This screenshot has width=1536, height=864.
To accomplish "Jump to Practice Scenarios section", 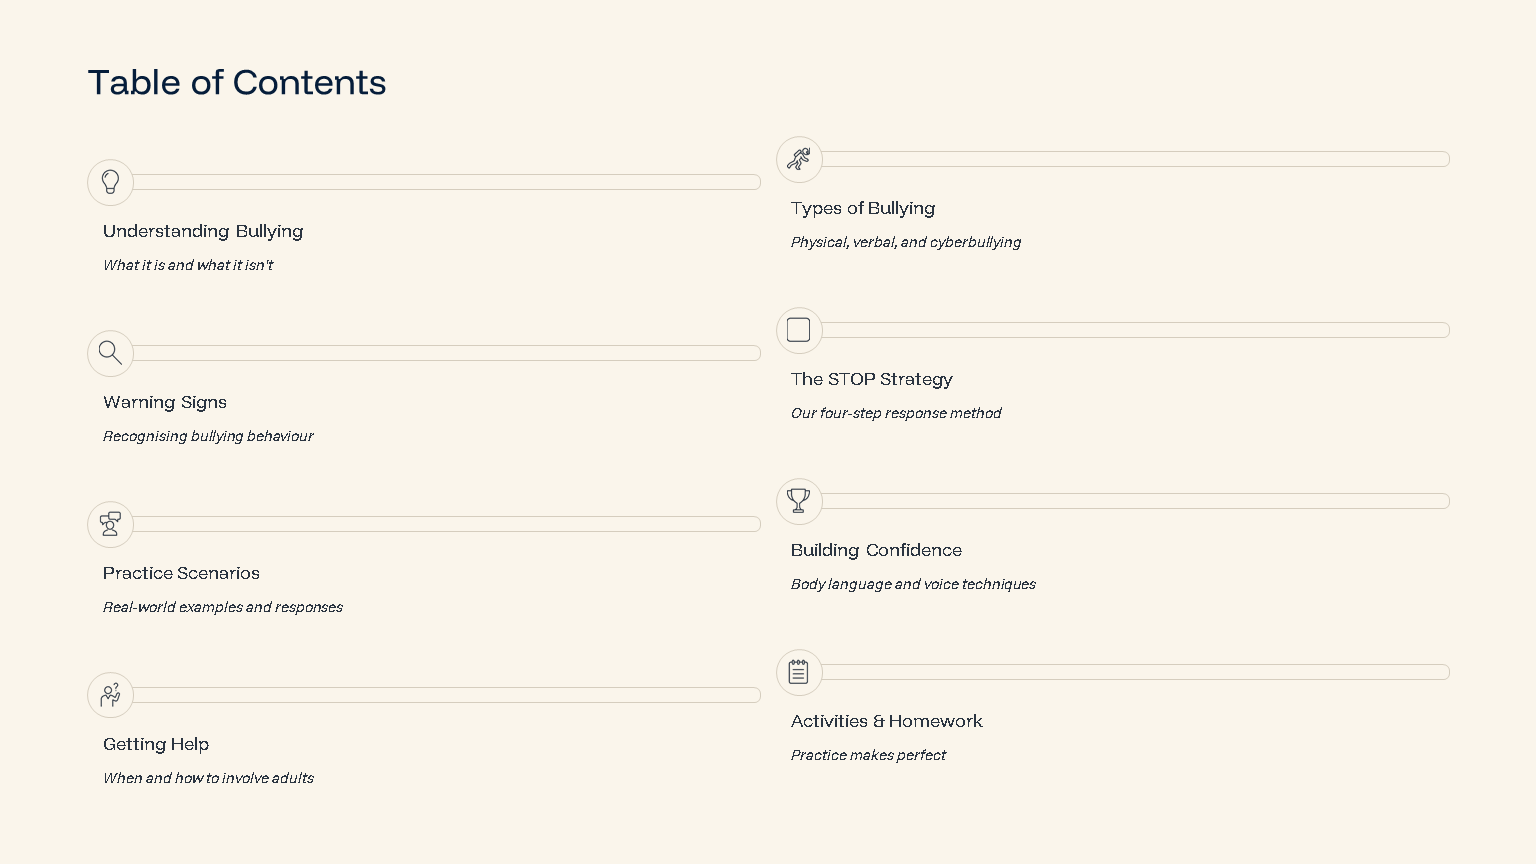I will point(181,573).
